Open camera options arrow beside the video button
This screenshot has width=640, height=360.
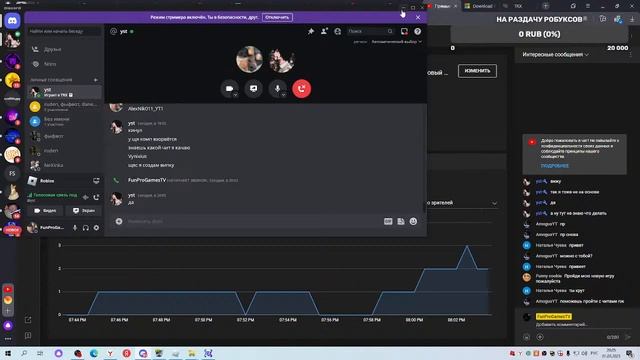click(236, 95)
